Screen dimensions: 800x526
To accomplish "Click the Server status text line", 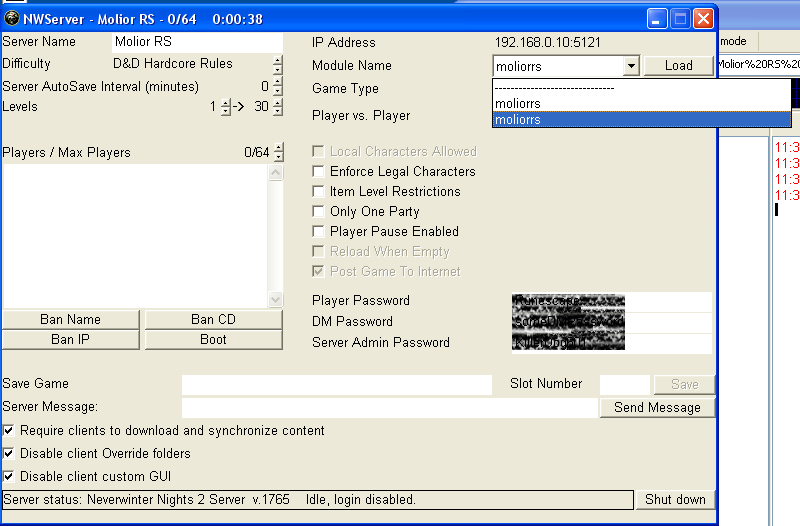I will [318, 499].
